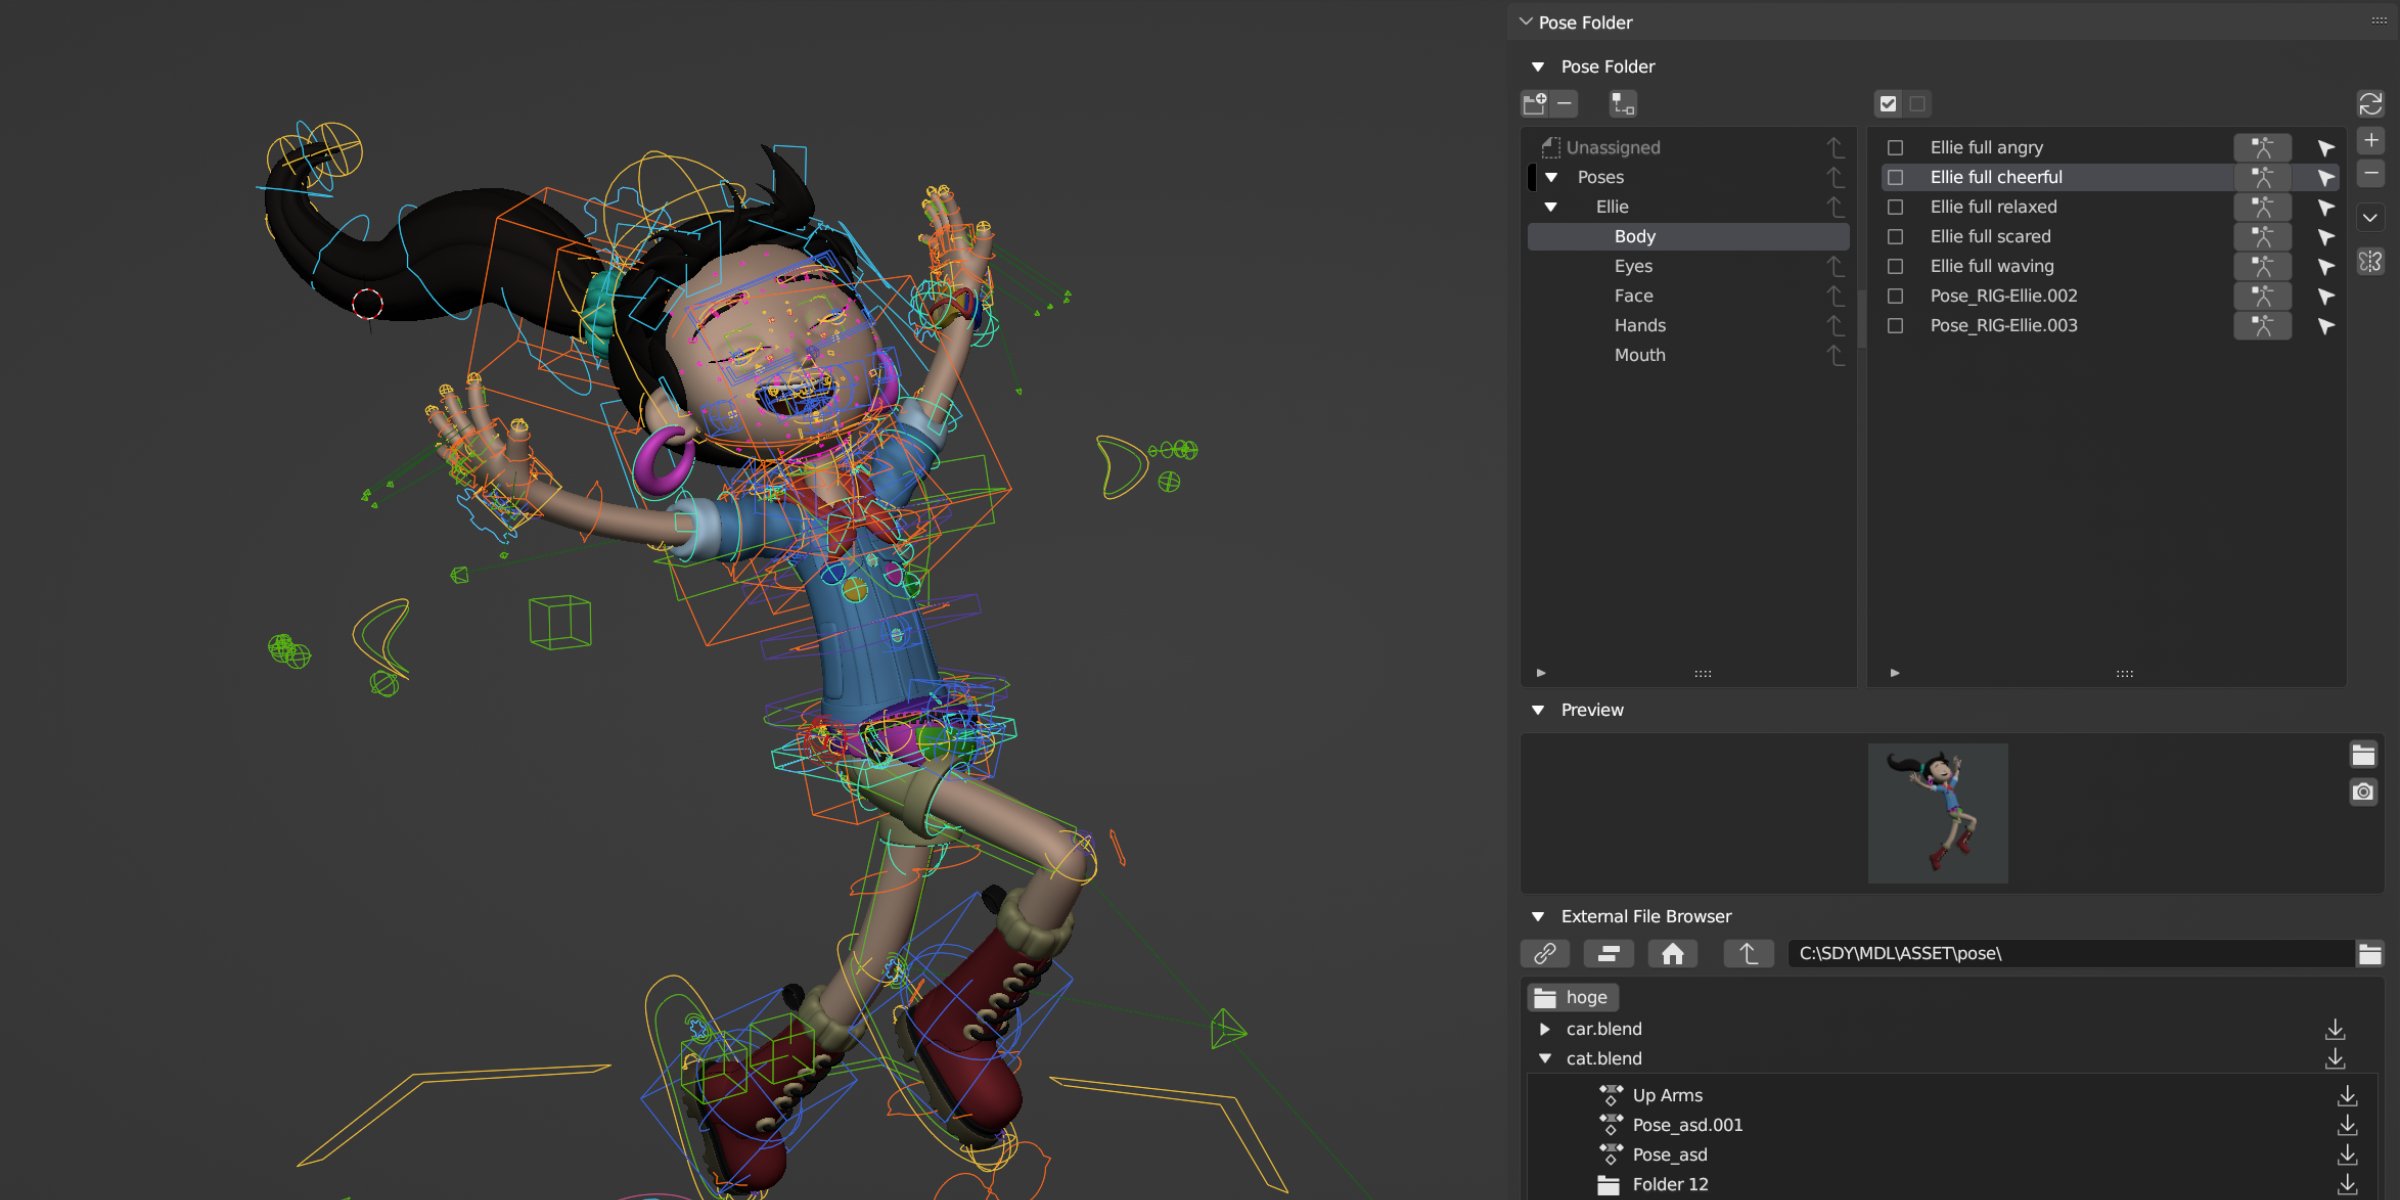Image resolution: width=2400 pixels, height=1200 pixels.
Task: Collapse the Poses tree folder
Action: tap(1551, 177)
